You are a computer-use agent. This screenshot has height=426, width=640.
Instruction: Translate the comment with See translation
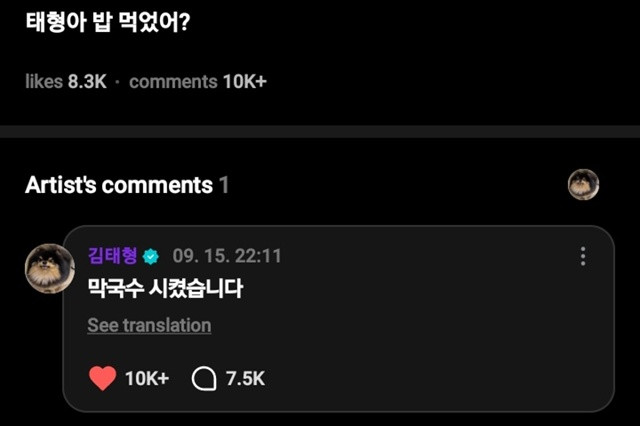(149, 325)
